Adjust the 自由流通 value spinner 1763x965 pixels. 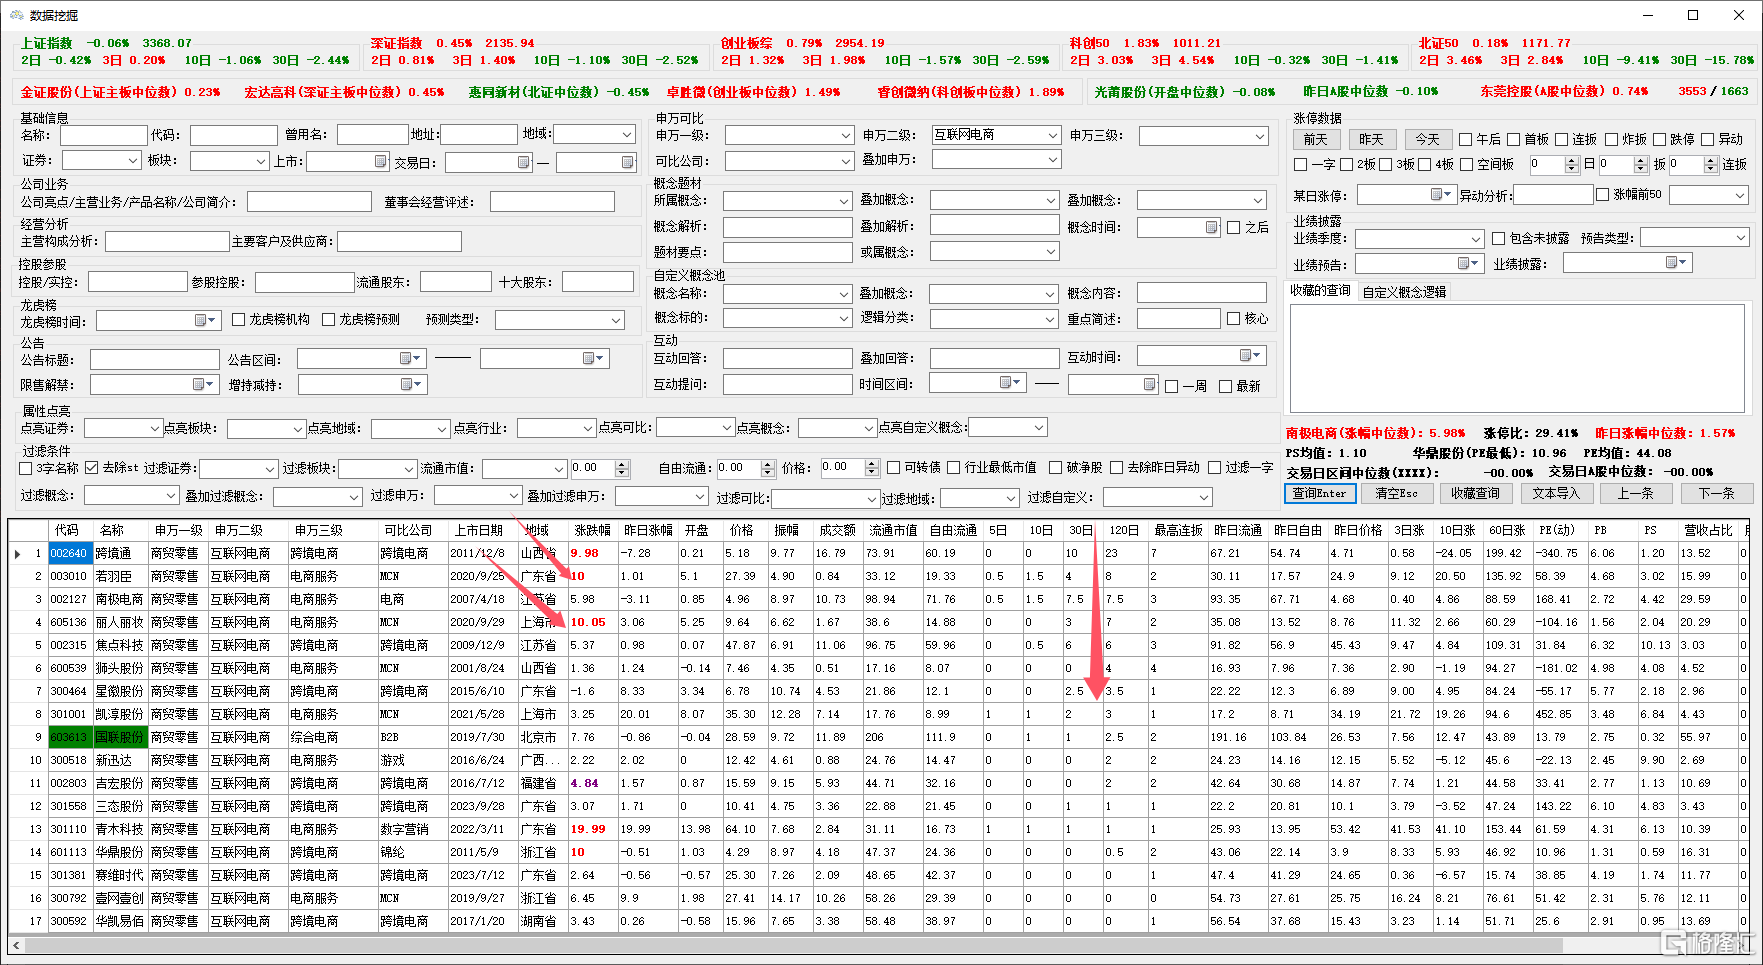coord(768,468)
